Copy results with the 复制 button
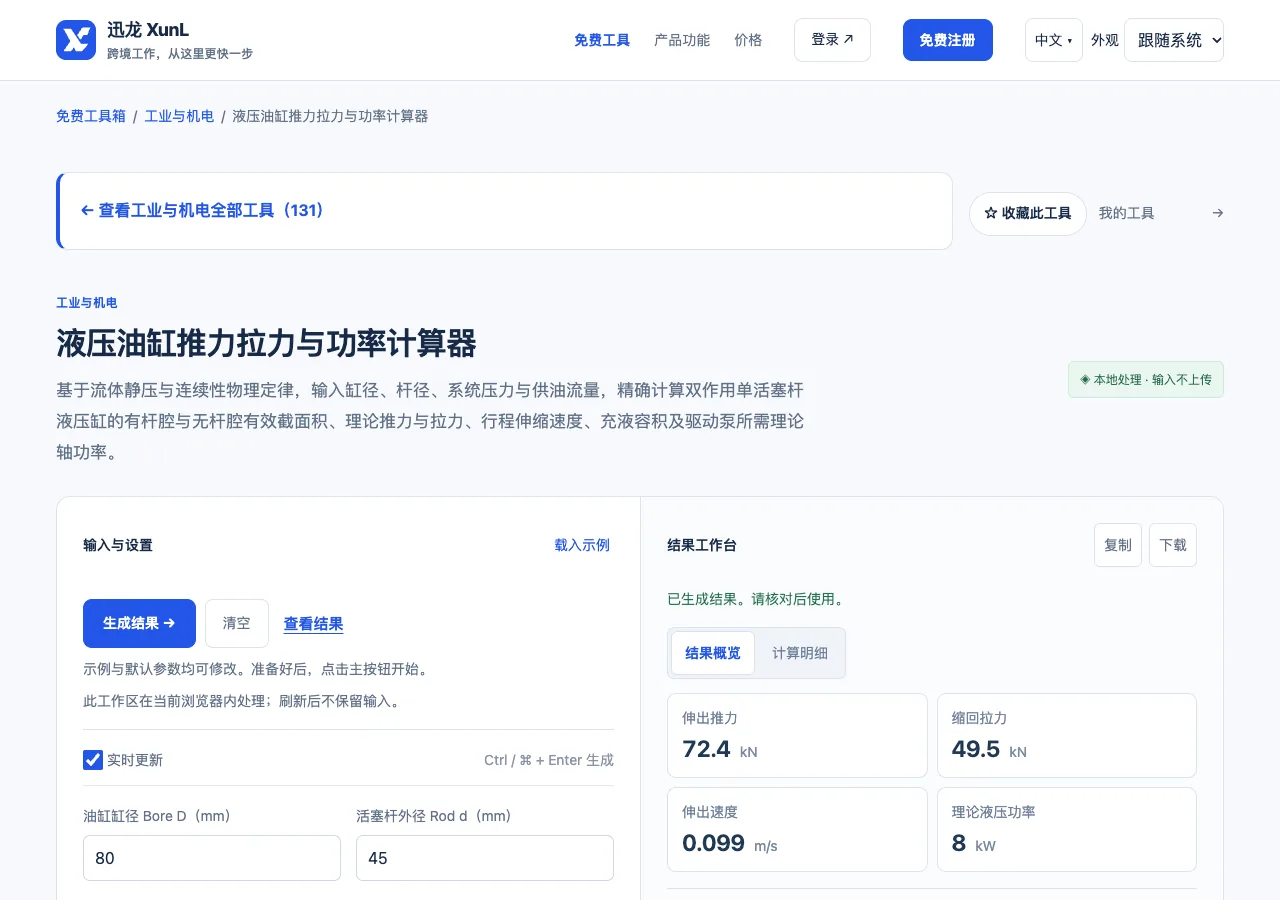The image size is (1280, 900). click(x=1118, y=545)
